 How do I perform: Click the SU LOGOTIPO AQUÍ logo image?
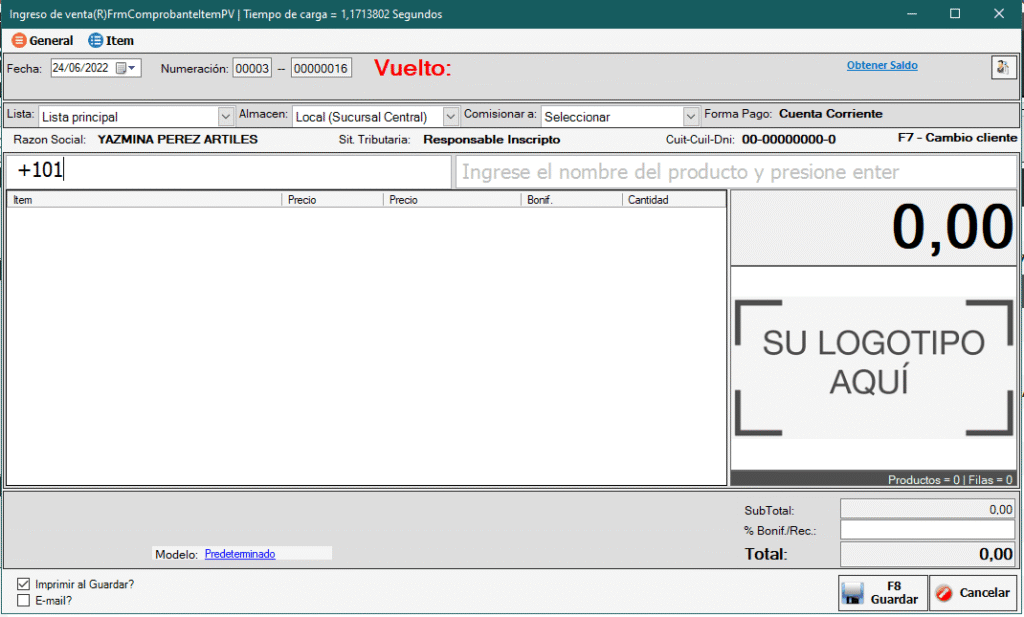tap(873, 367)
